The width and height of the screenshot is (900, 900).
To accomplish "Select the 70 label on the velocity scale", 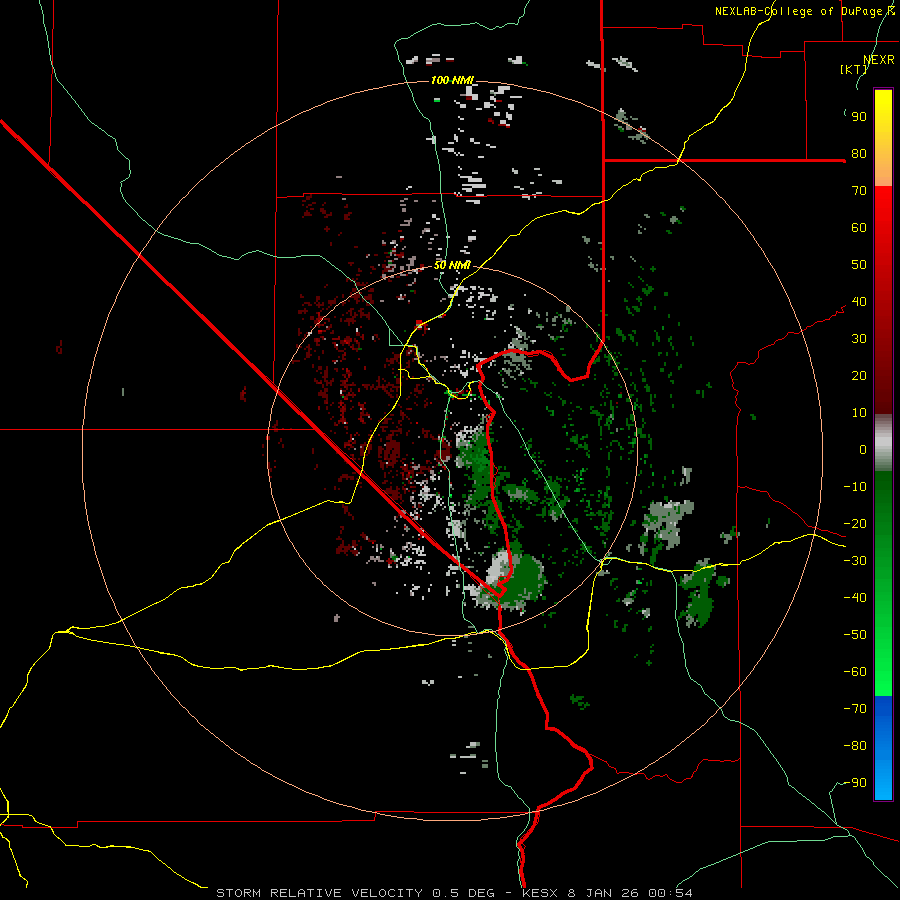I will coord(859,191).
